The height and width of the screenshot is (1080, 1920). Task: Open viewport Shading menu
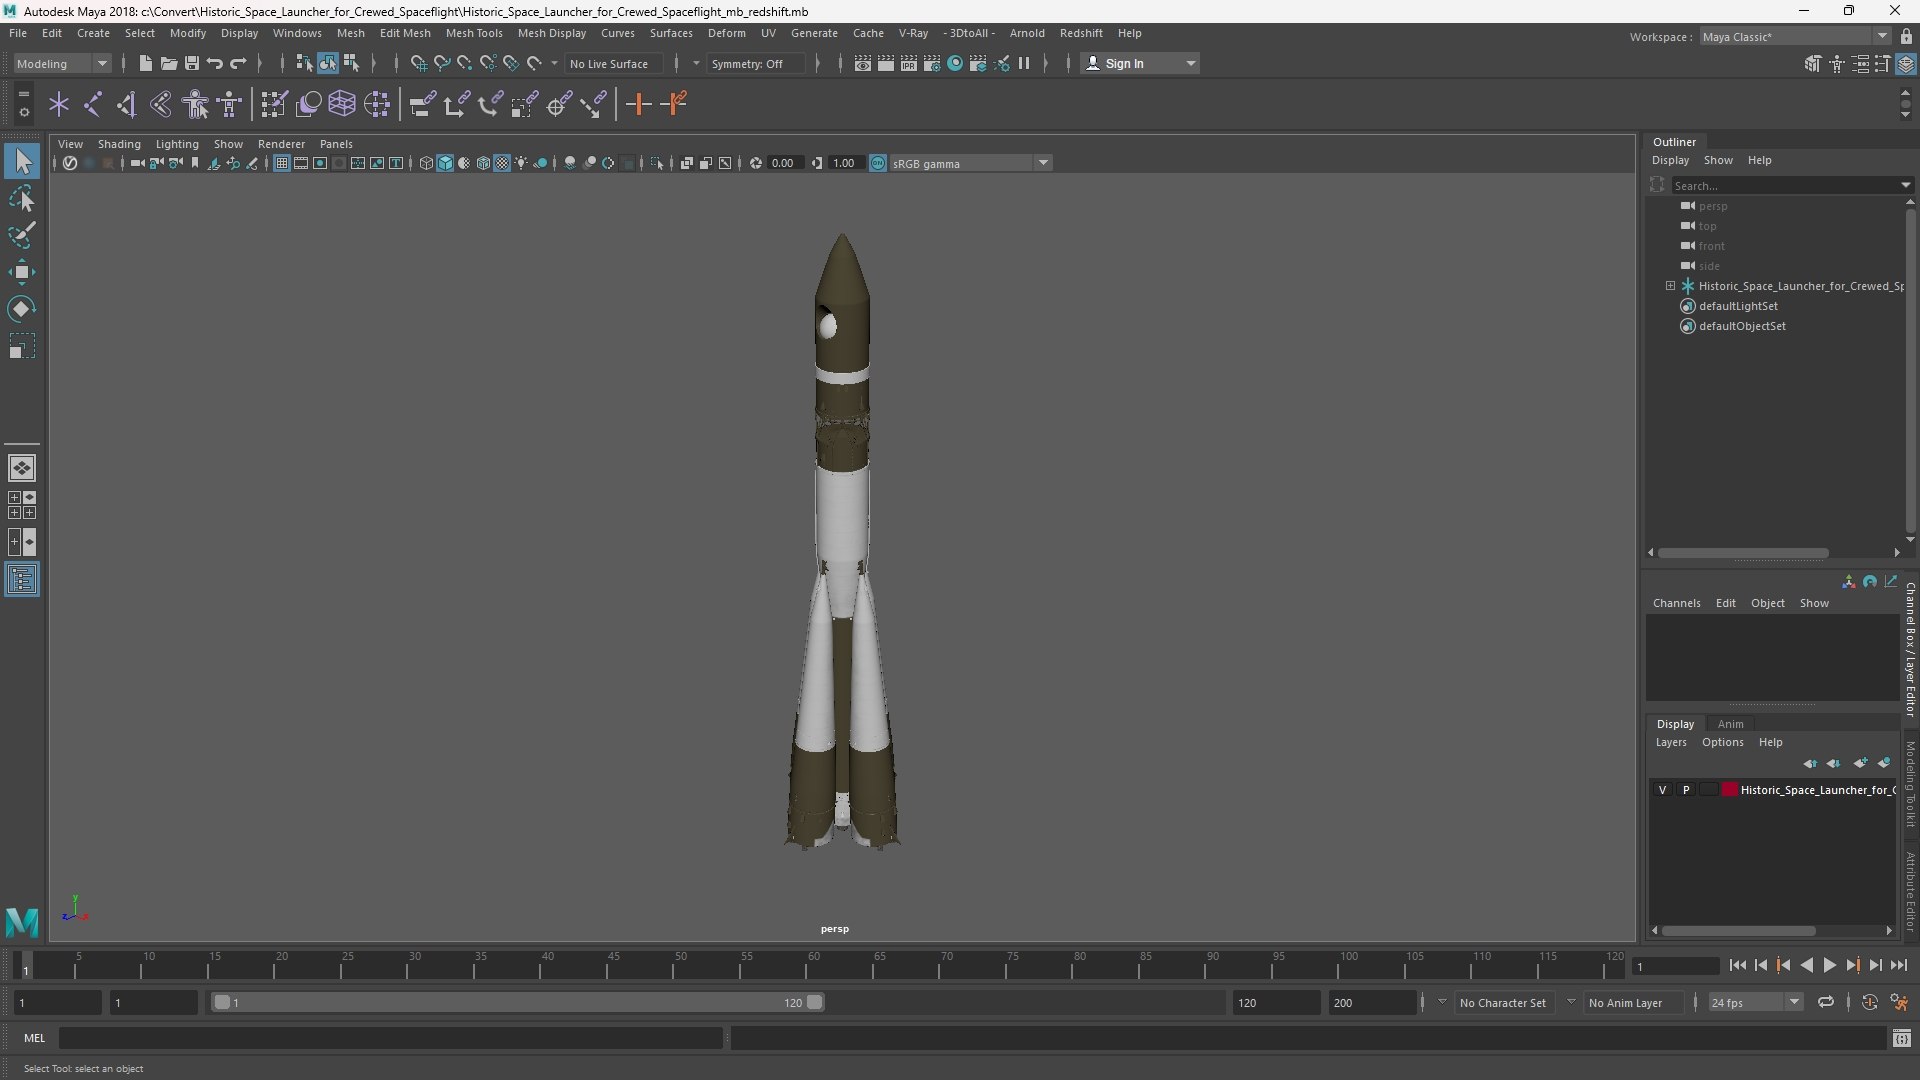pos(119,144)
